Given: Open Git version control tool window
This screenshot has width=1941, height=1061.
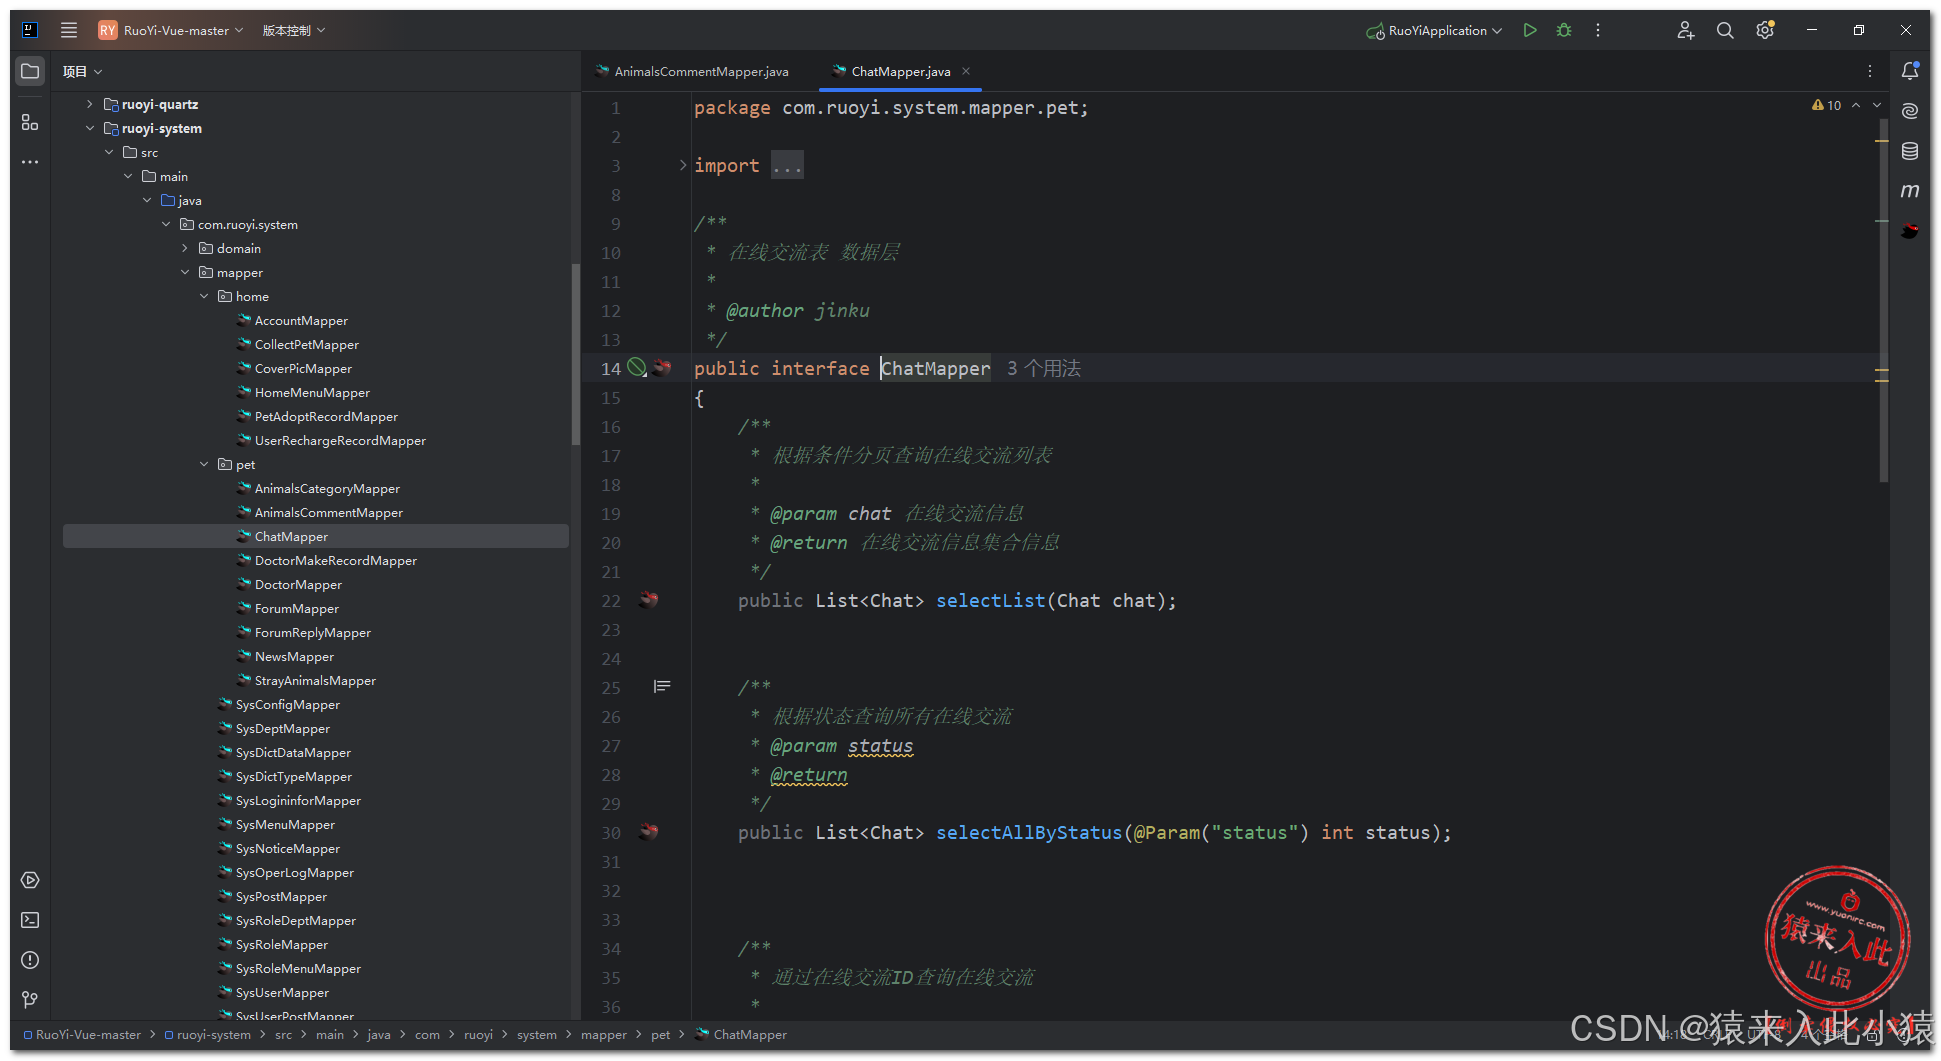Looking at the screenshot, I should pos(30,1000).
